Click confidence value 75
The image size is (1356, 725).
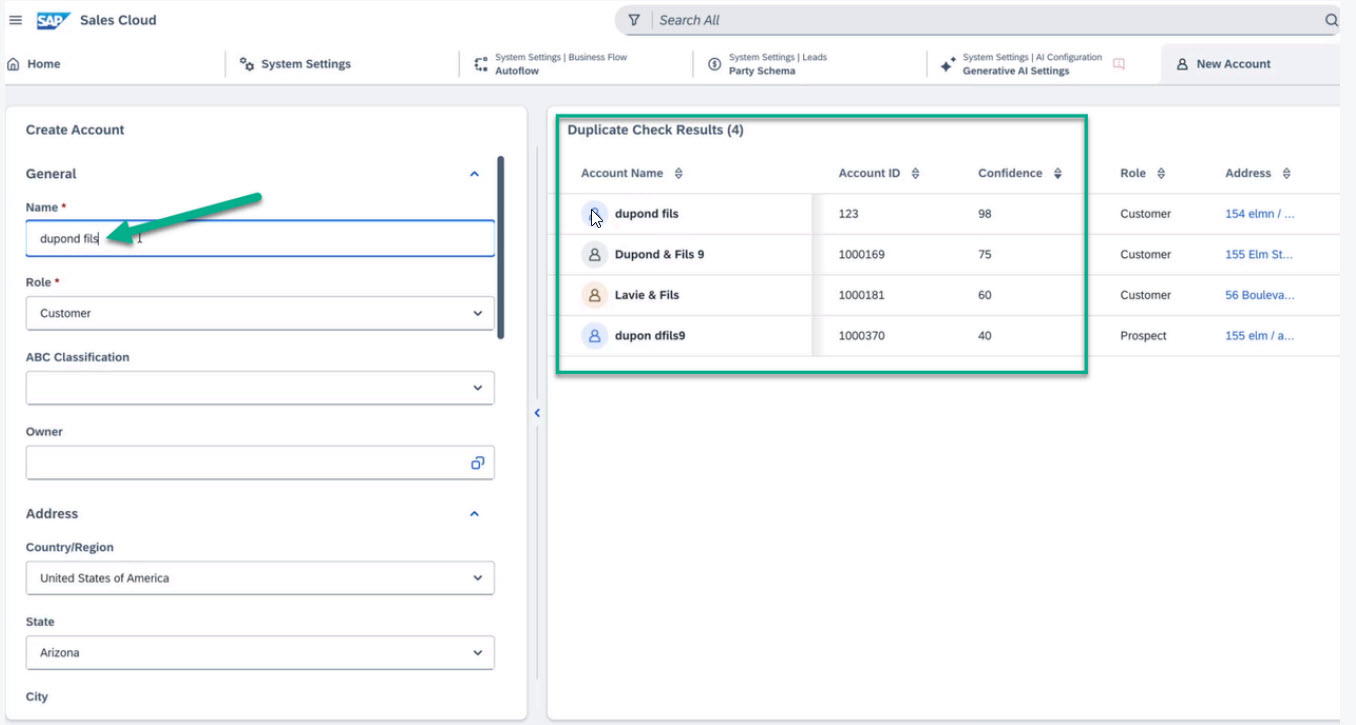click(x=985, y=255)
